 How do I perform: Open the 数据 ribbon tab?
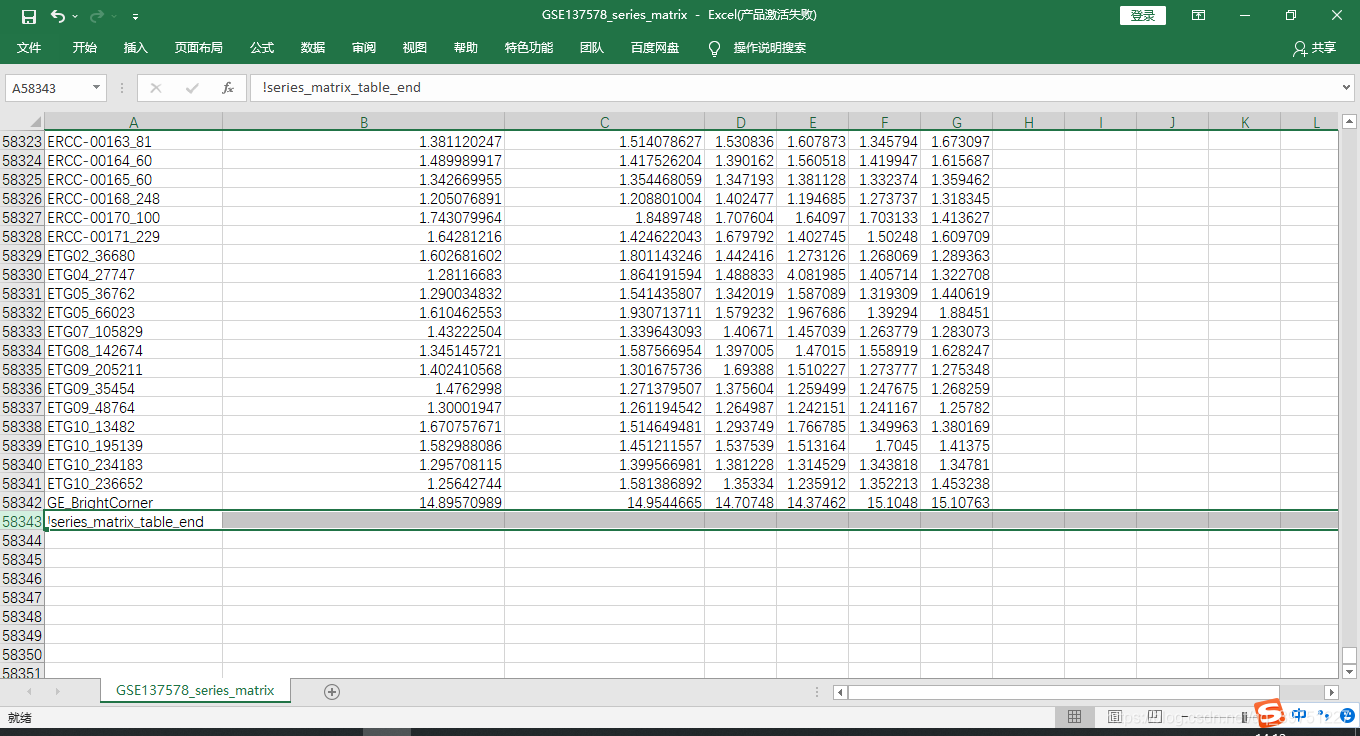313,48
